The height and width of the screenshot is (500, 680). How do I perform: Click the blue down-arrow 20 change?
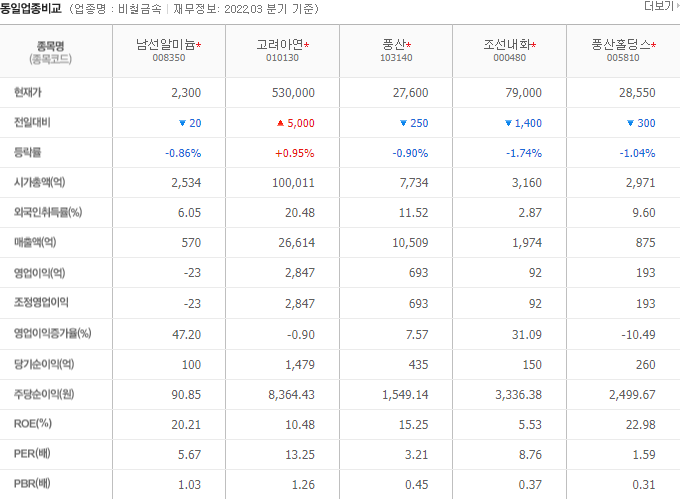(x=190, y=123)
